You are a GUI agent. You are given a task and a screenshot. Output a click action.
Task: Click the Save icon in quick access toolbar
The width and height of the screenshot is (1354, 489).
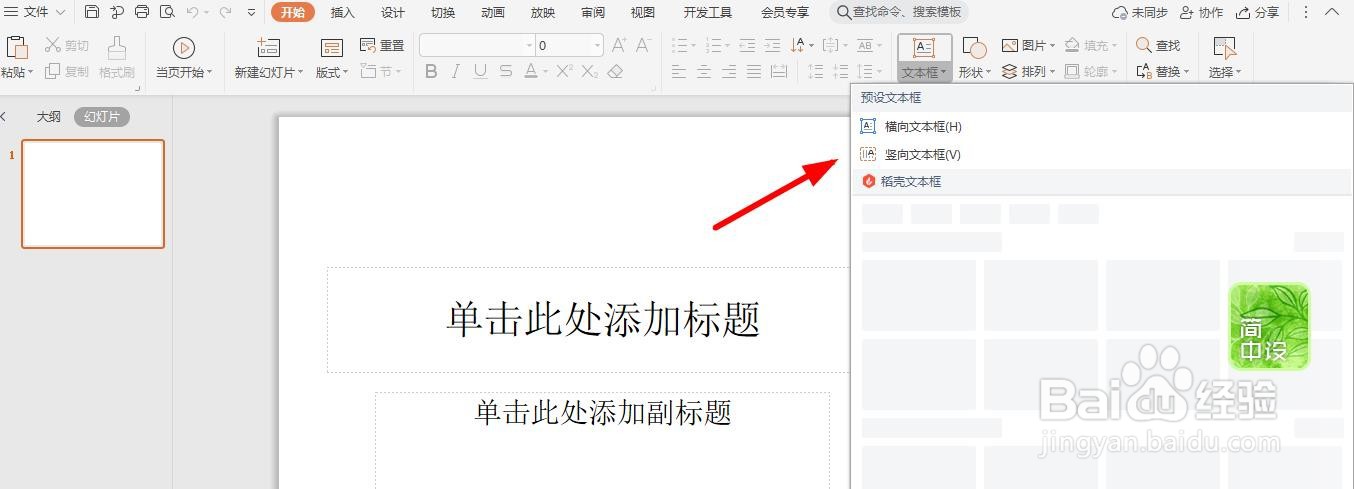tap(92, 12)
